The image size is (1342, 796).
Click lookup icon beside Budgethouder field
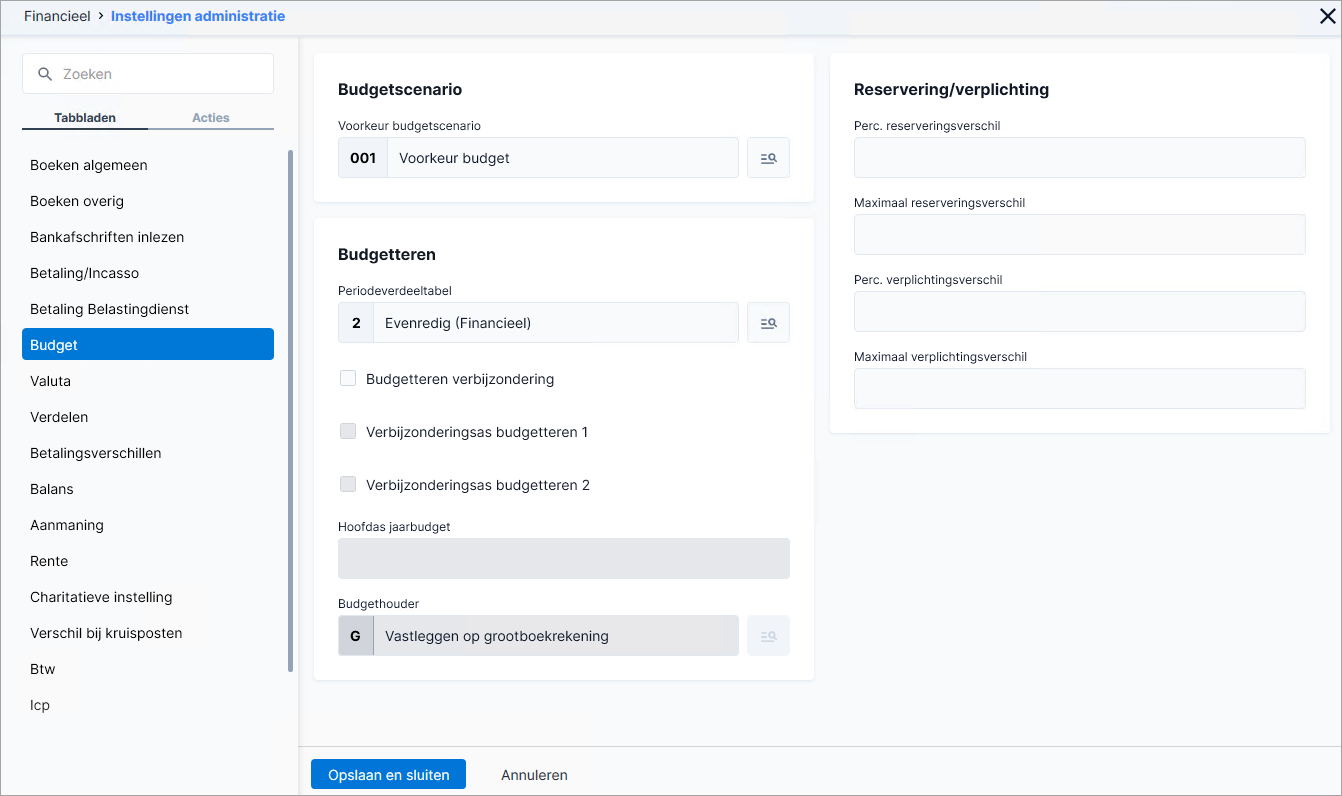point(768,636)
